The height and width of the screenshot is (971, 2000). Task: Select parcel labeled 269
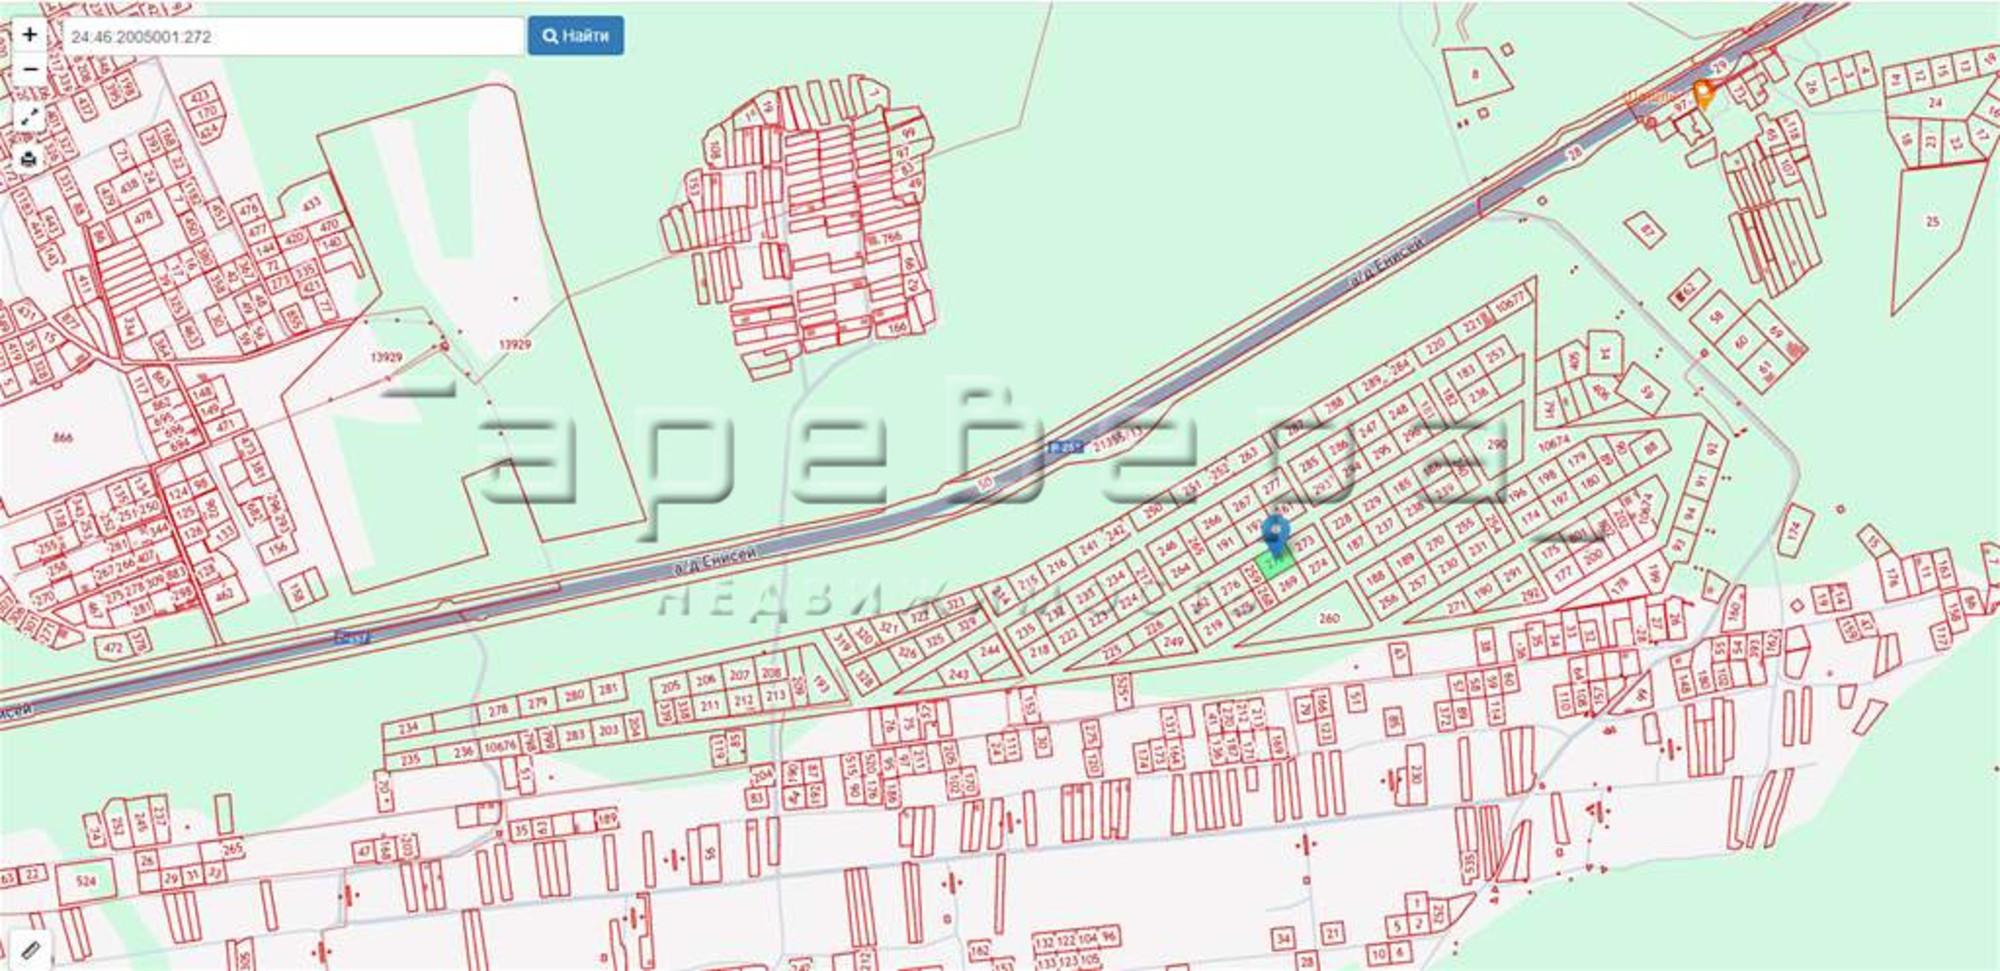click(1288, 583)
